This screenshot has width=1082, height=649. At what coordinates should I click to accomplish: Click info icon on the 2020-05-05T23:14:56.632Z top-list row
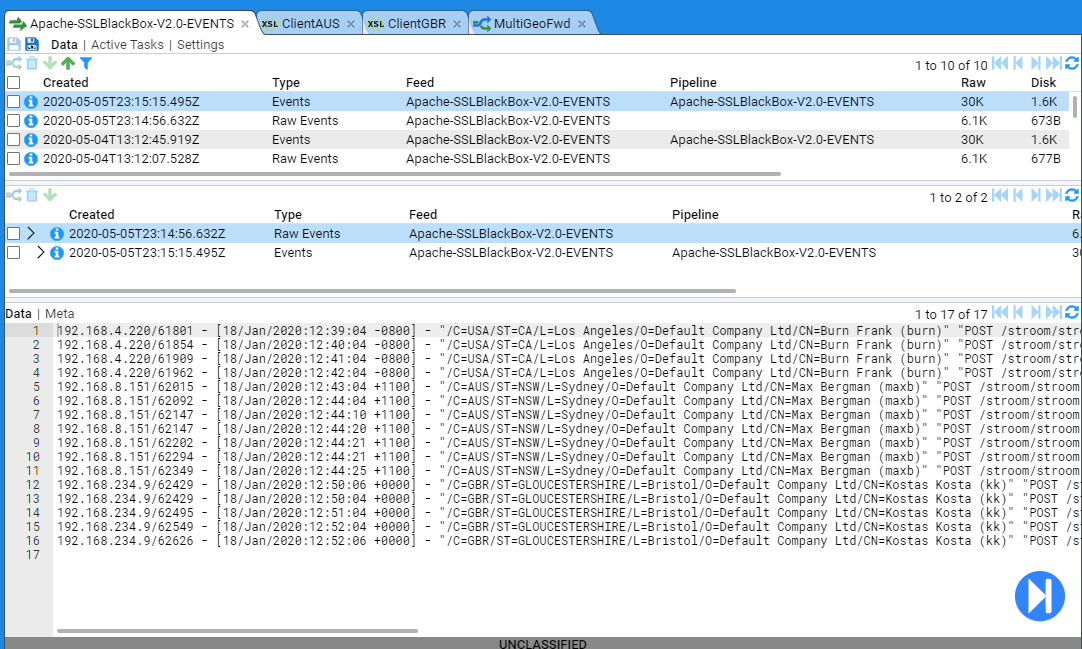point(31,121)
